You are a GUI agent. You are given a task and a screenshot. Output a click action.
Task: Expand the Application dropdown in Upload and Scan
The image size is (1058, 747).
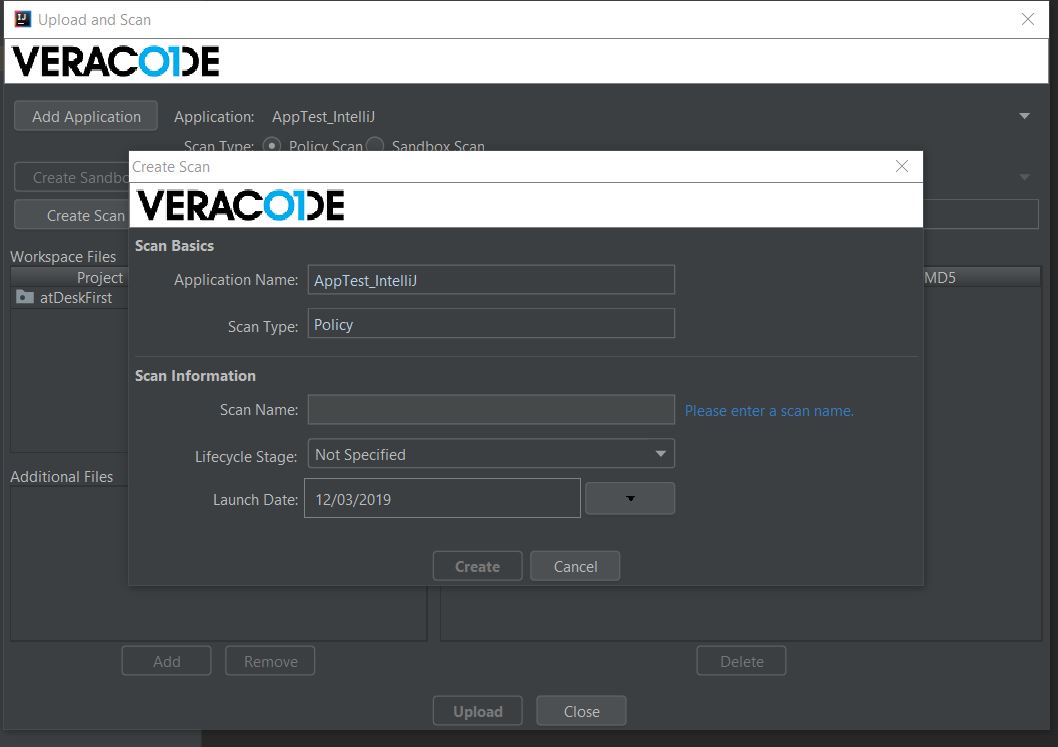coord(1024,116)
